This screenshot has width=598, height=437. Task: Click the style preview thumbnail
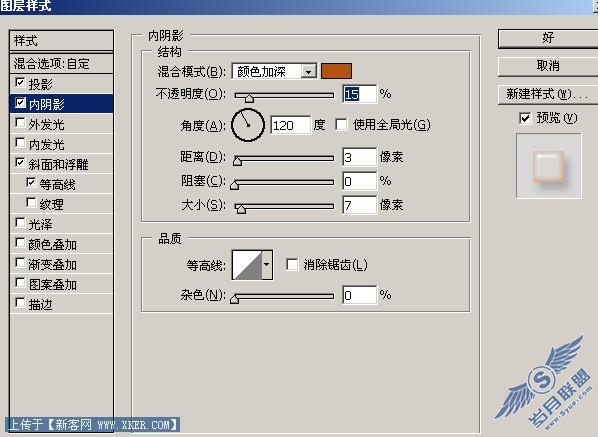[549, 166]
